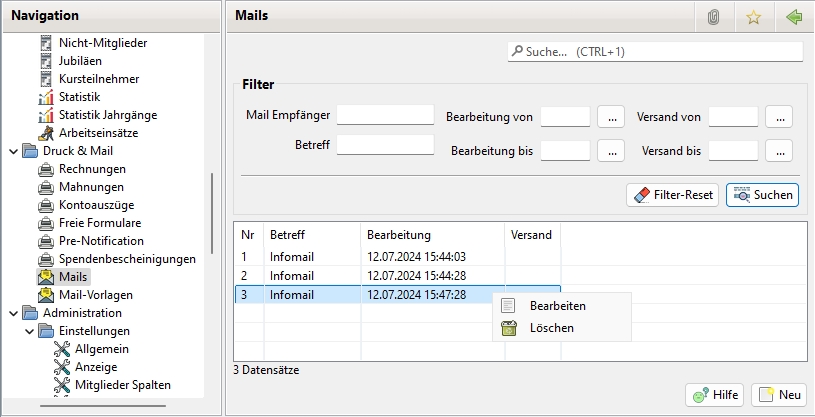
Task: Open date picker for Versand bis
Action: (x=779, y=151)
